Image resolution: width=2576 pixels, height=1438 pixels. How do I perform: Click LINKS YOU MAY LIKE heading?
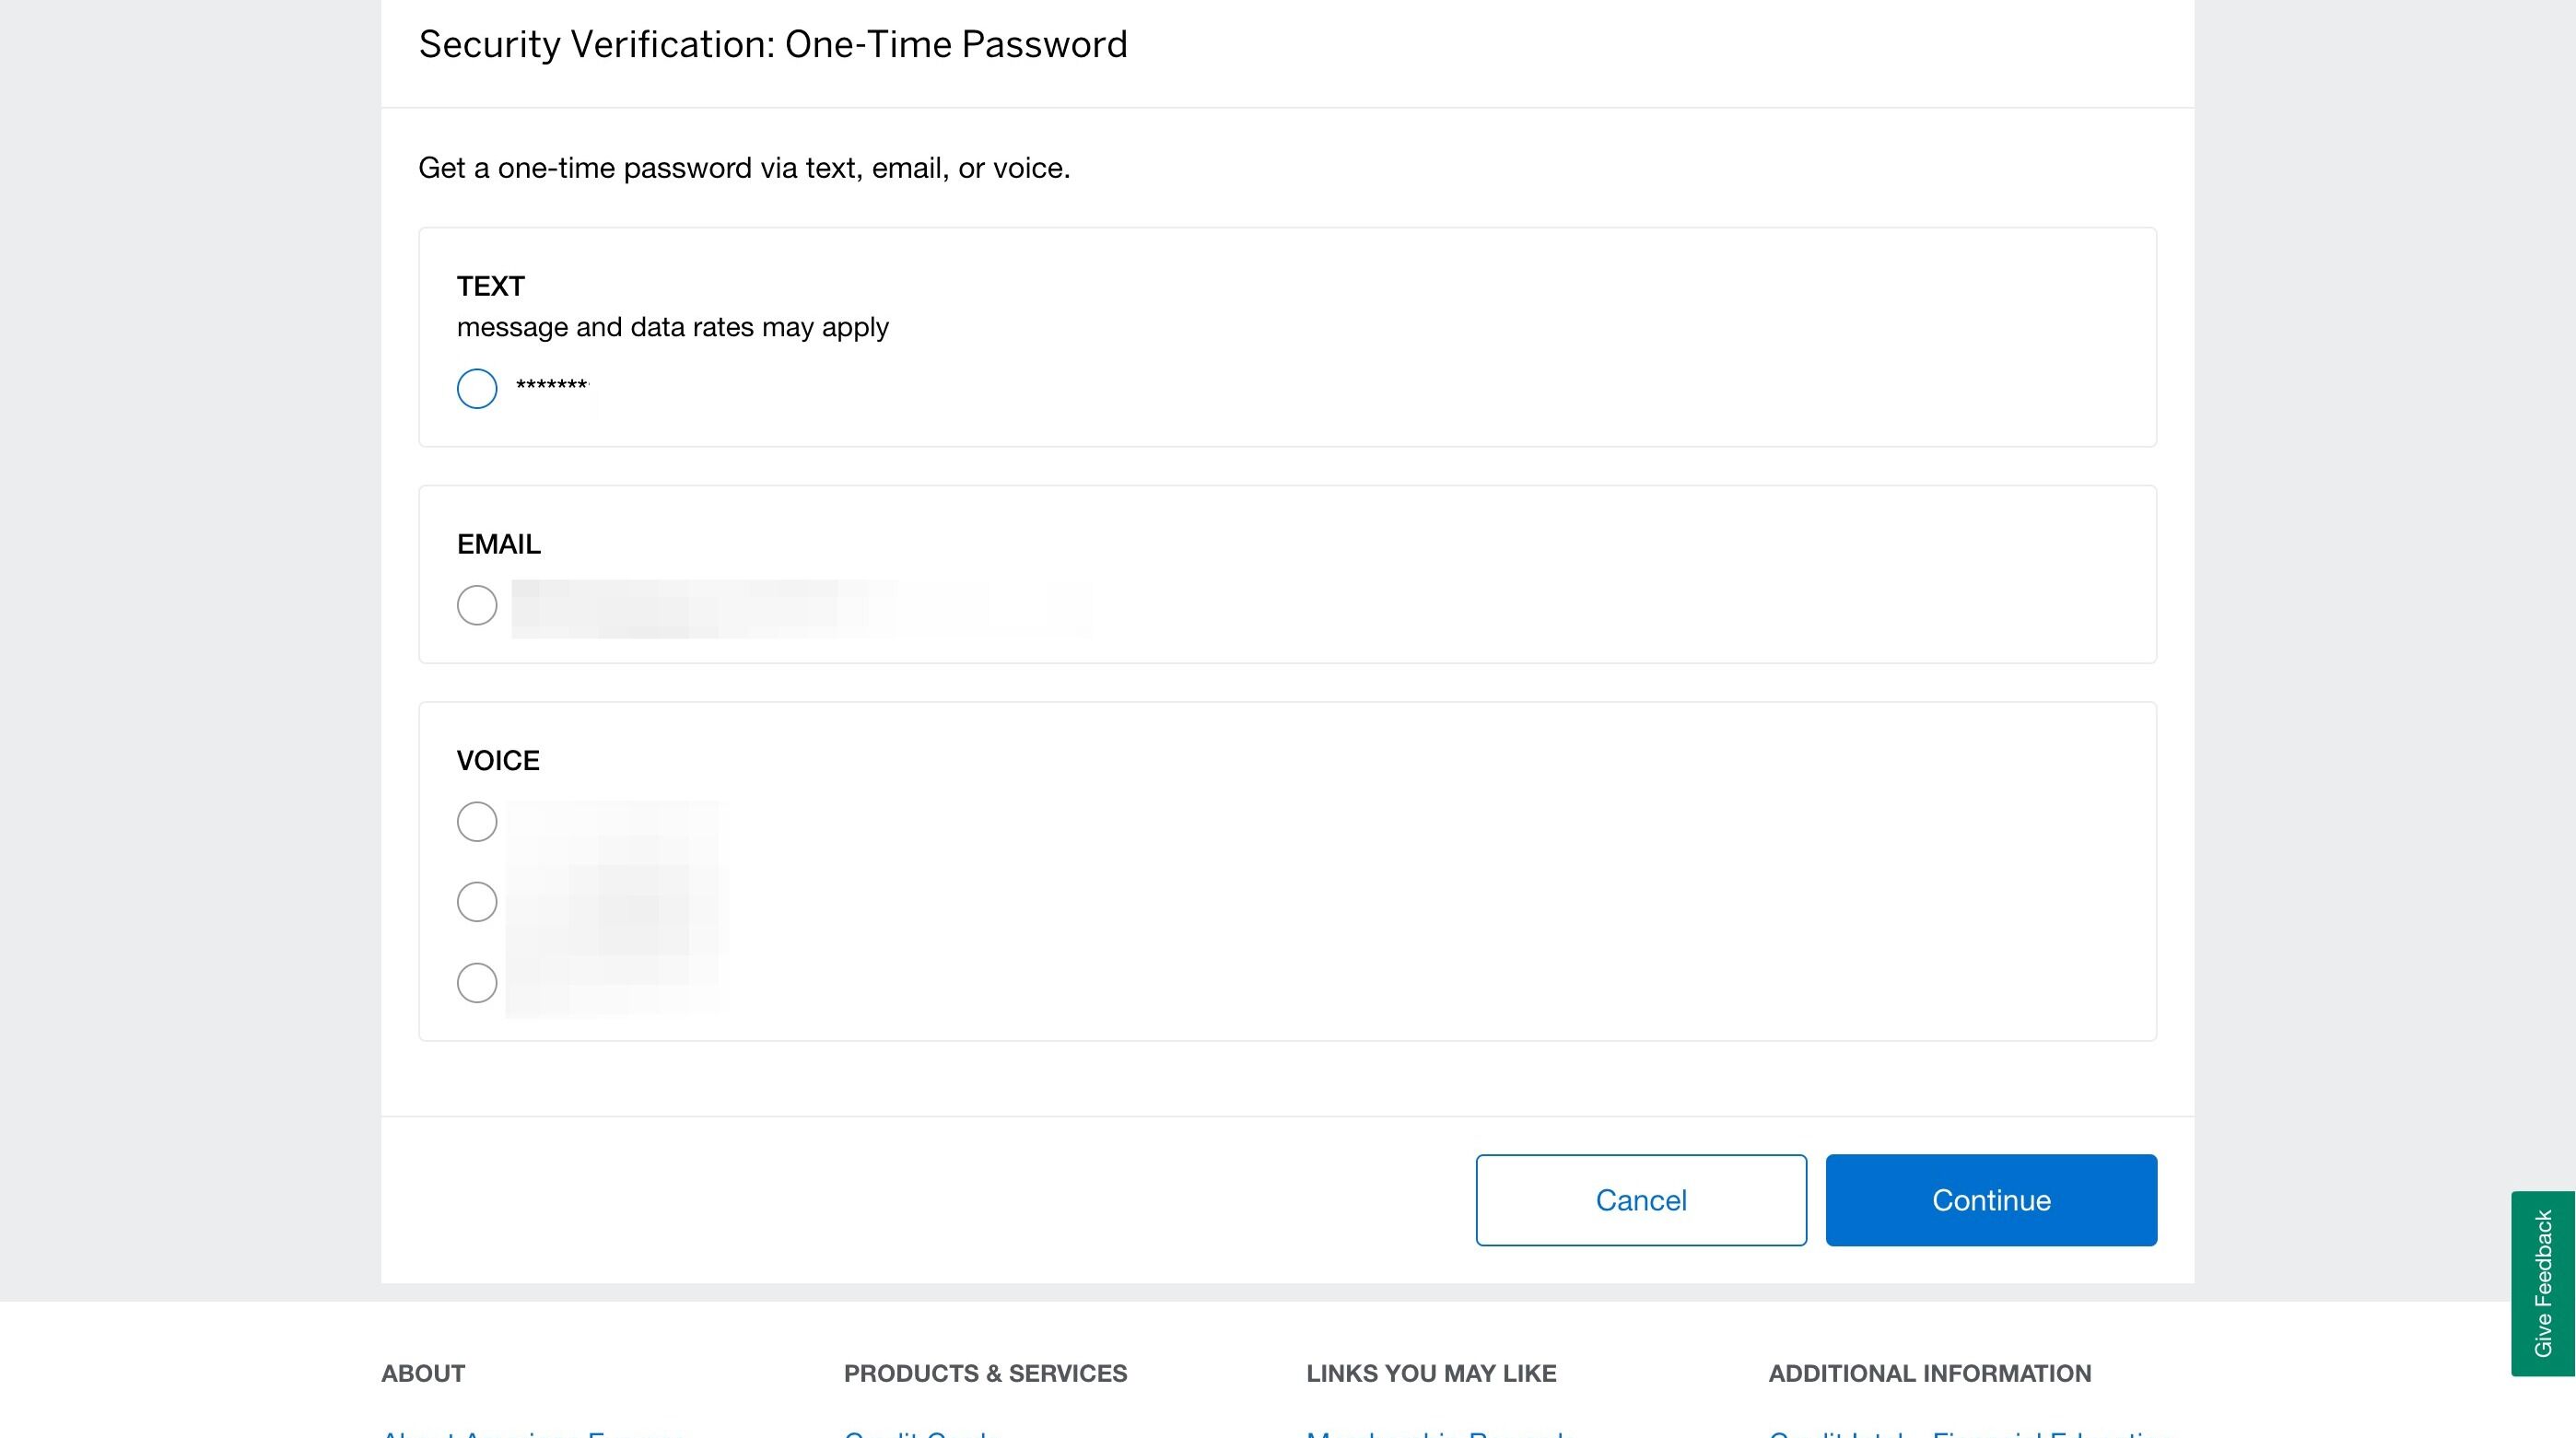1431,1373
